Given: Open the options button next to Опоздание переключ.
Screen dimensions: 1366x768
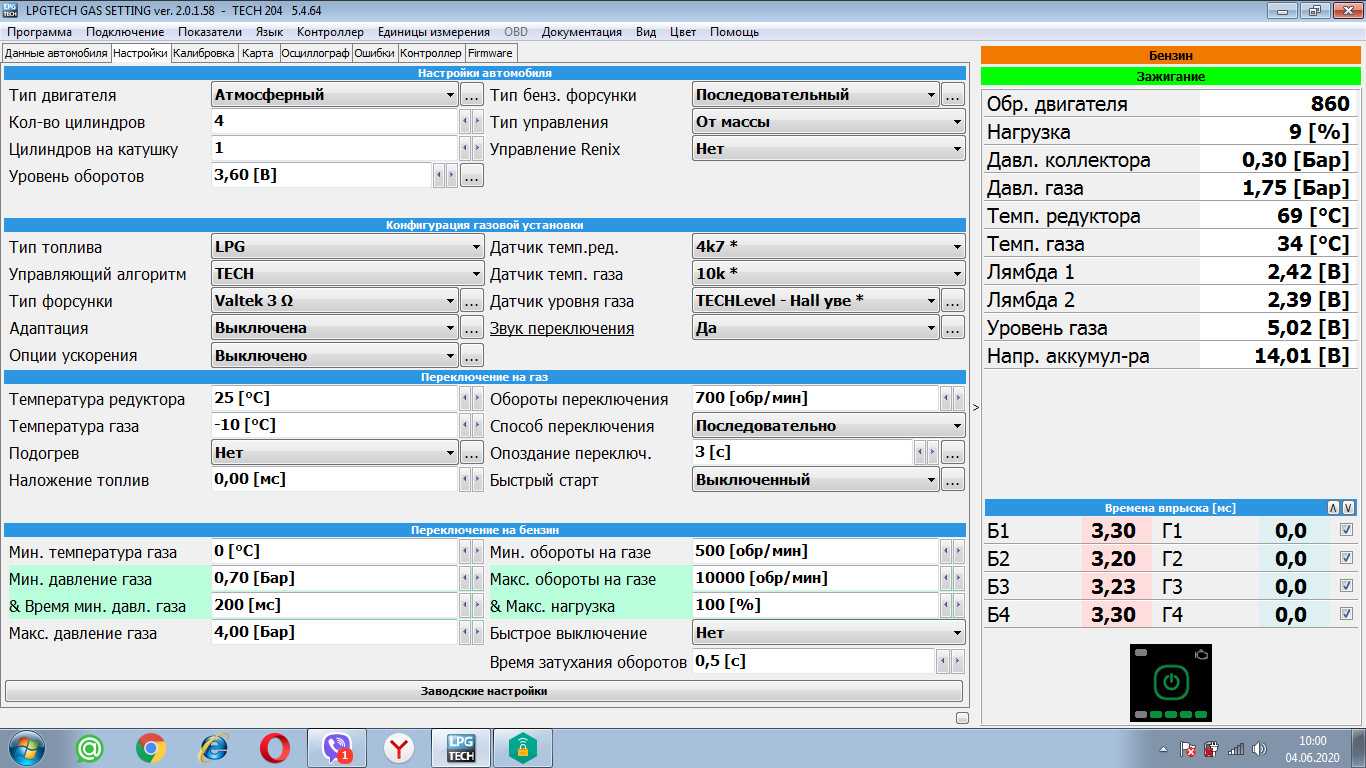Looking at the screenshot, I should 952,453.
